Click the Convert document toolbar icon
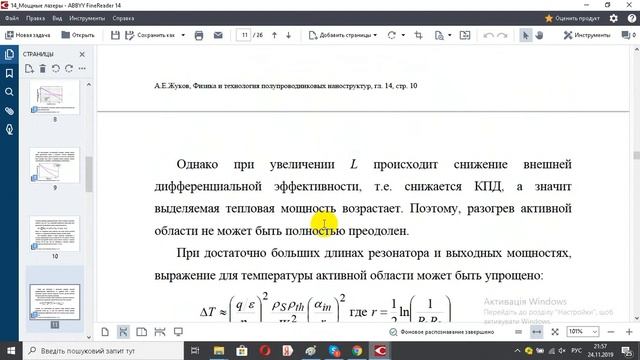Viewport: 640px width, 360px height. coord(465,35)
